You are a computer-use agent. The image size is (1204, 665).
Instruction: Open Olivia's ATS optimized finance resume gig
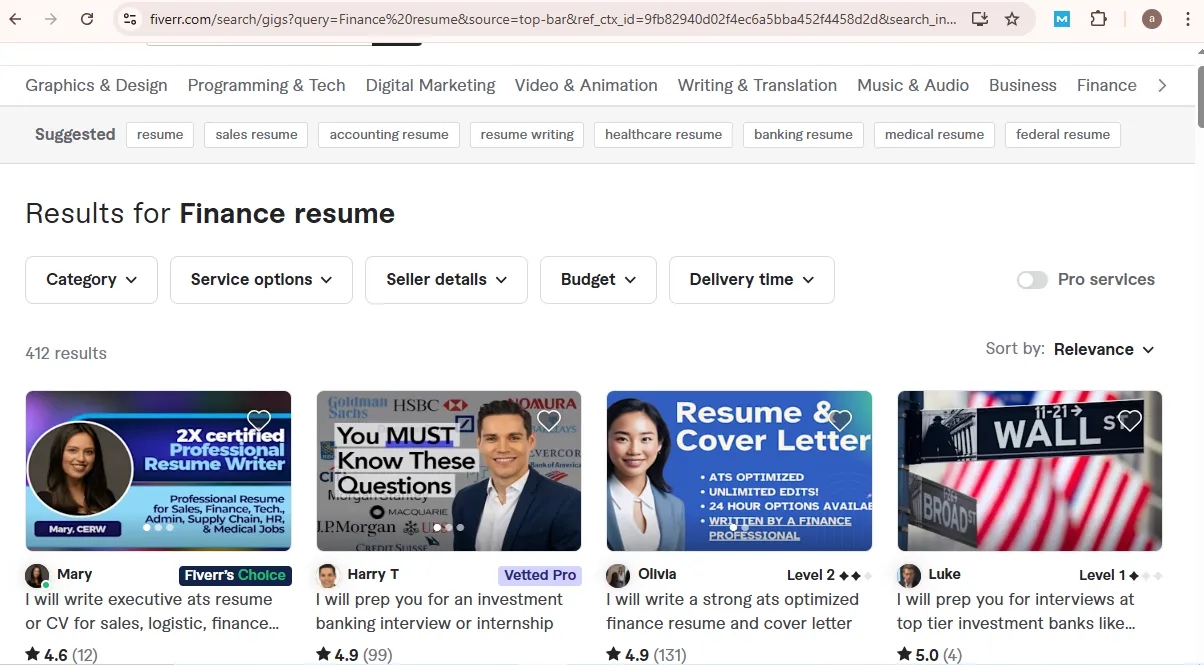click(x=732, y=611)
